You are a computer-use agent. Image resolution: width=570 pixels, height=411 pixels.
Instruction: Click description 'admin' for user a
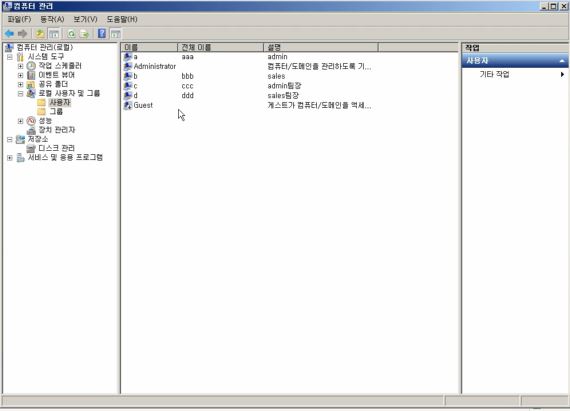277,57
